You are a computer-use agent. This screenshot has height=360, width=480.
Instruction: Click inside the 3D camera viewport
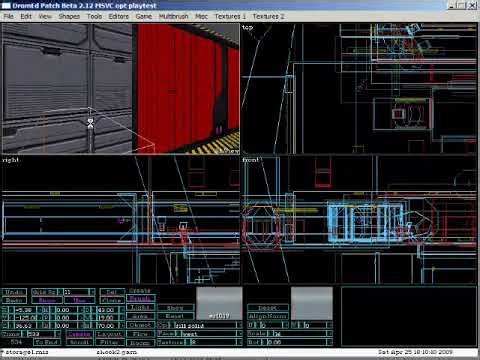(121, 88)
